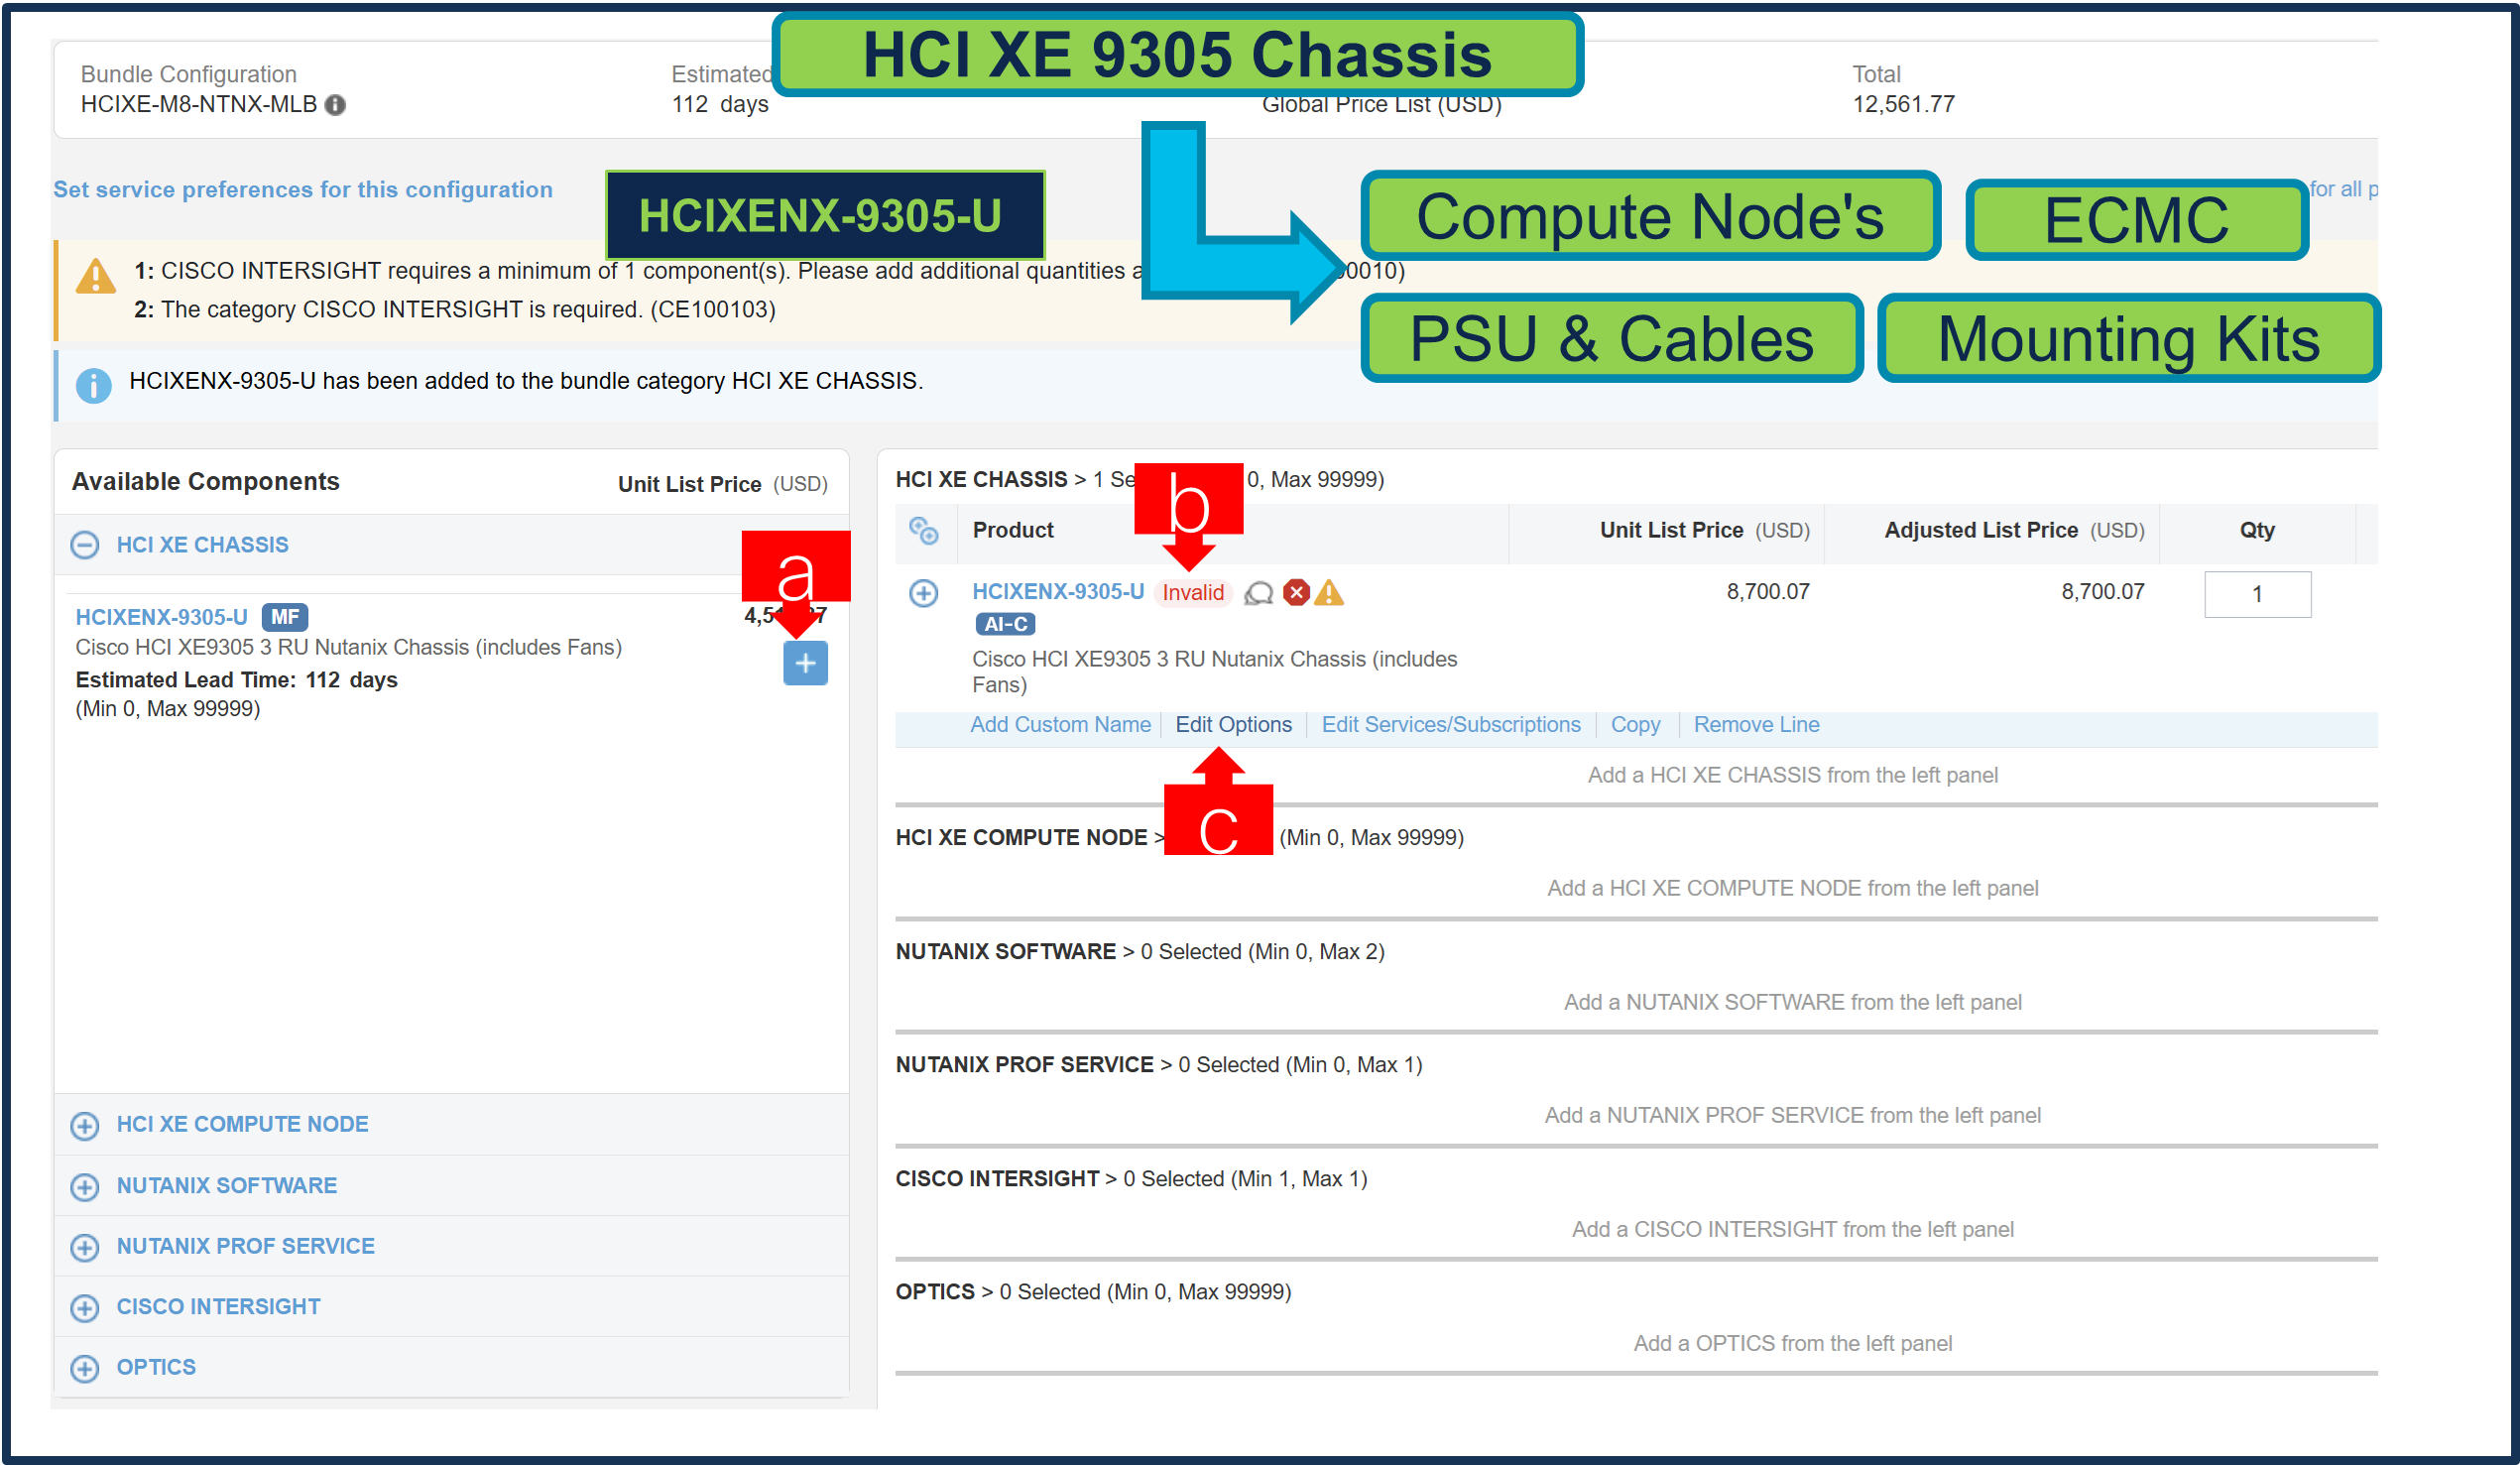Click 'Add a OPTICS from the left panel'

click(1792, 1343)
